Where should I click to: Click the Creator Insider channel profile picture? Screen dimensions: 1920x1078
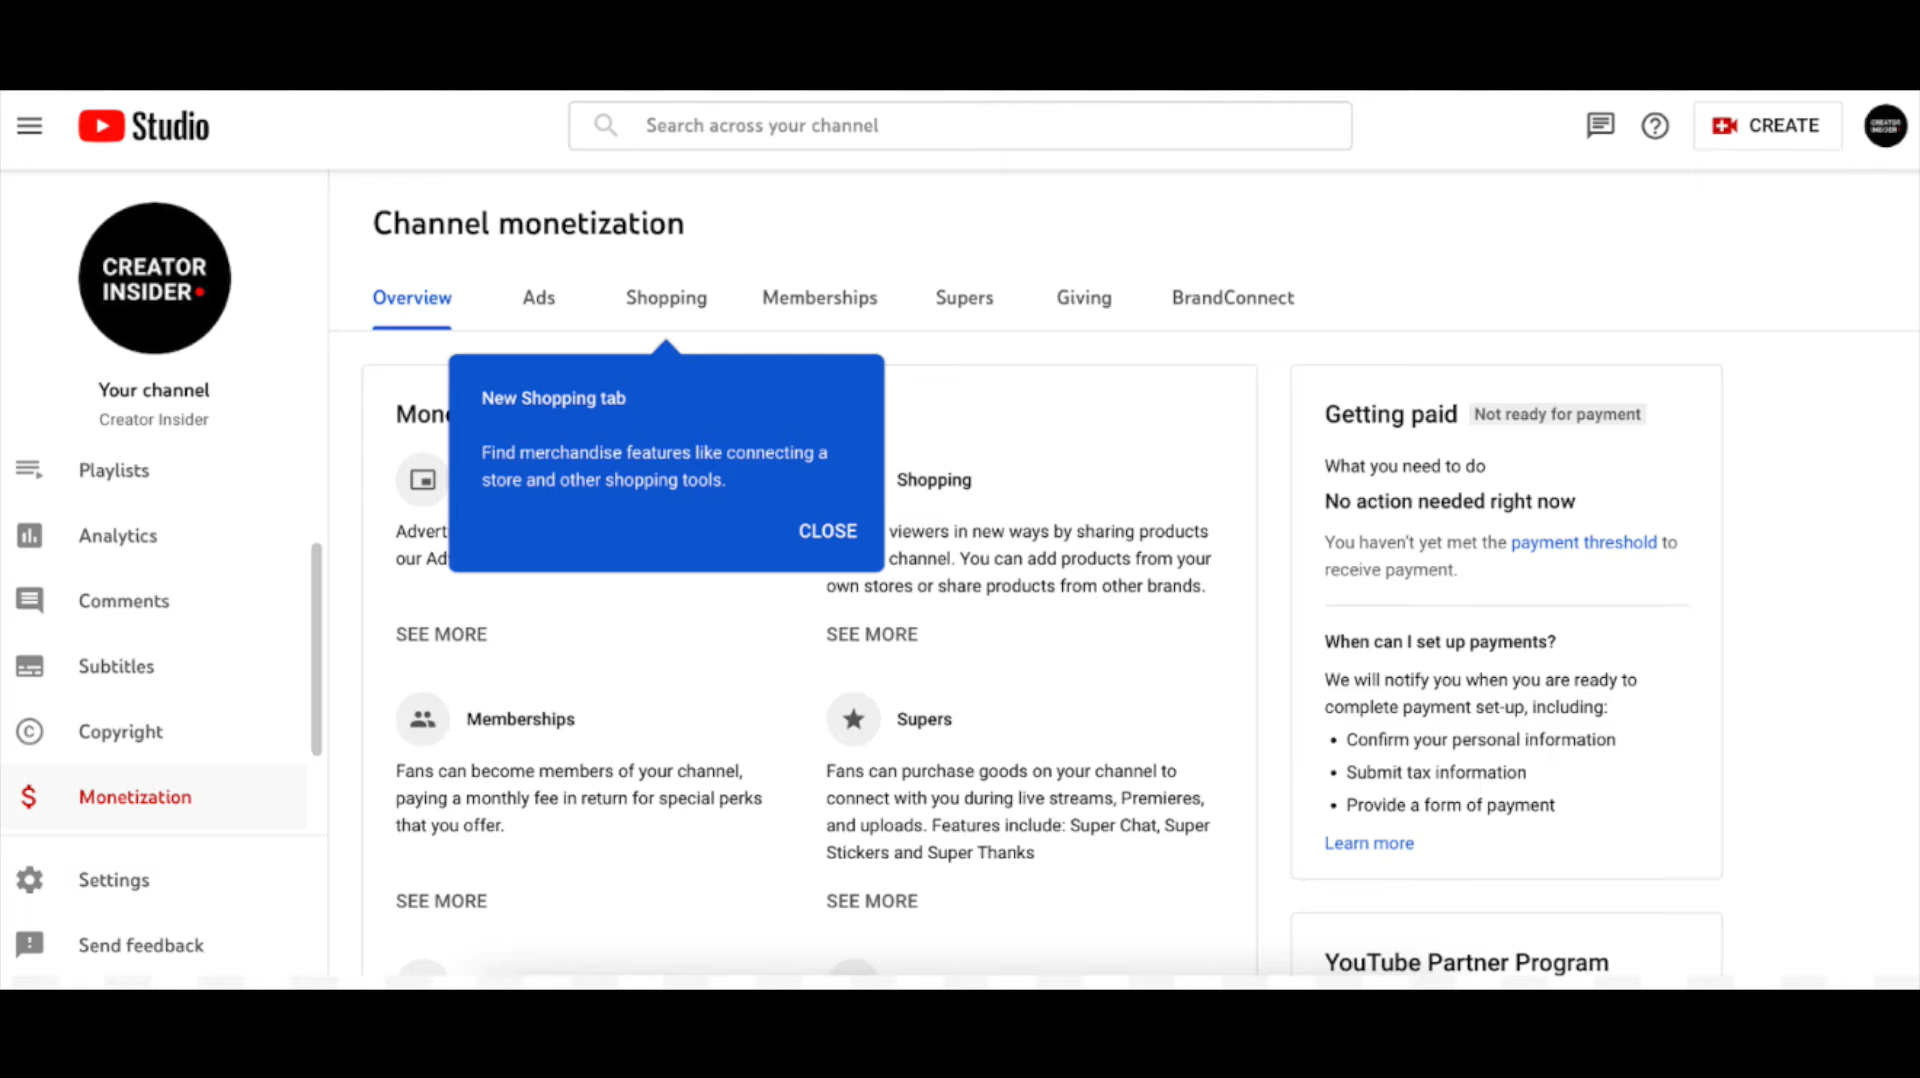pos(155,278)
